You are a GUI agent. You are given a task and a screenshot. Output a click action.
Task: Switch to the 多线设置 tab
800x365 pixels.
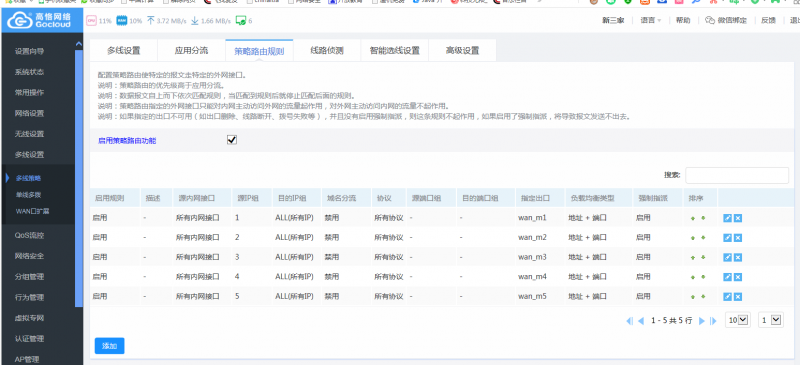(x=123, y=51)
